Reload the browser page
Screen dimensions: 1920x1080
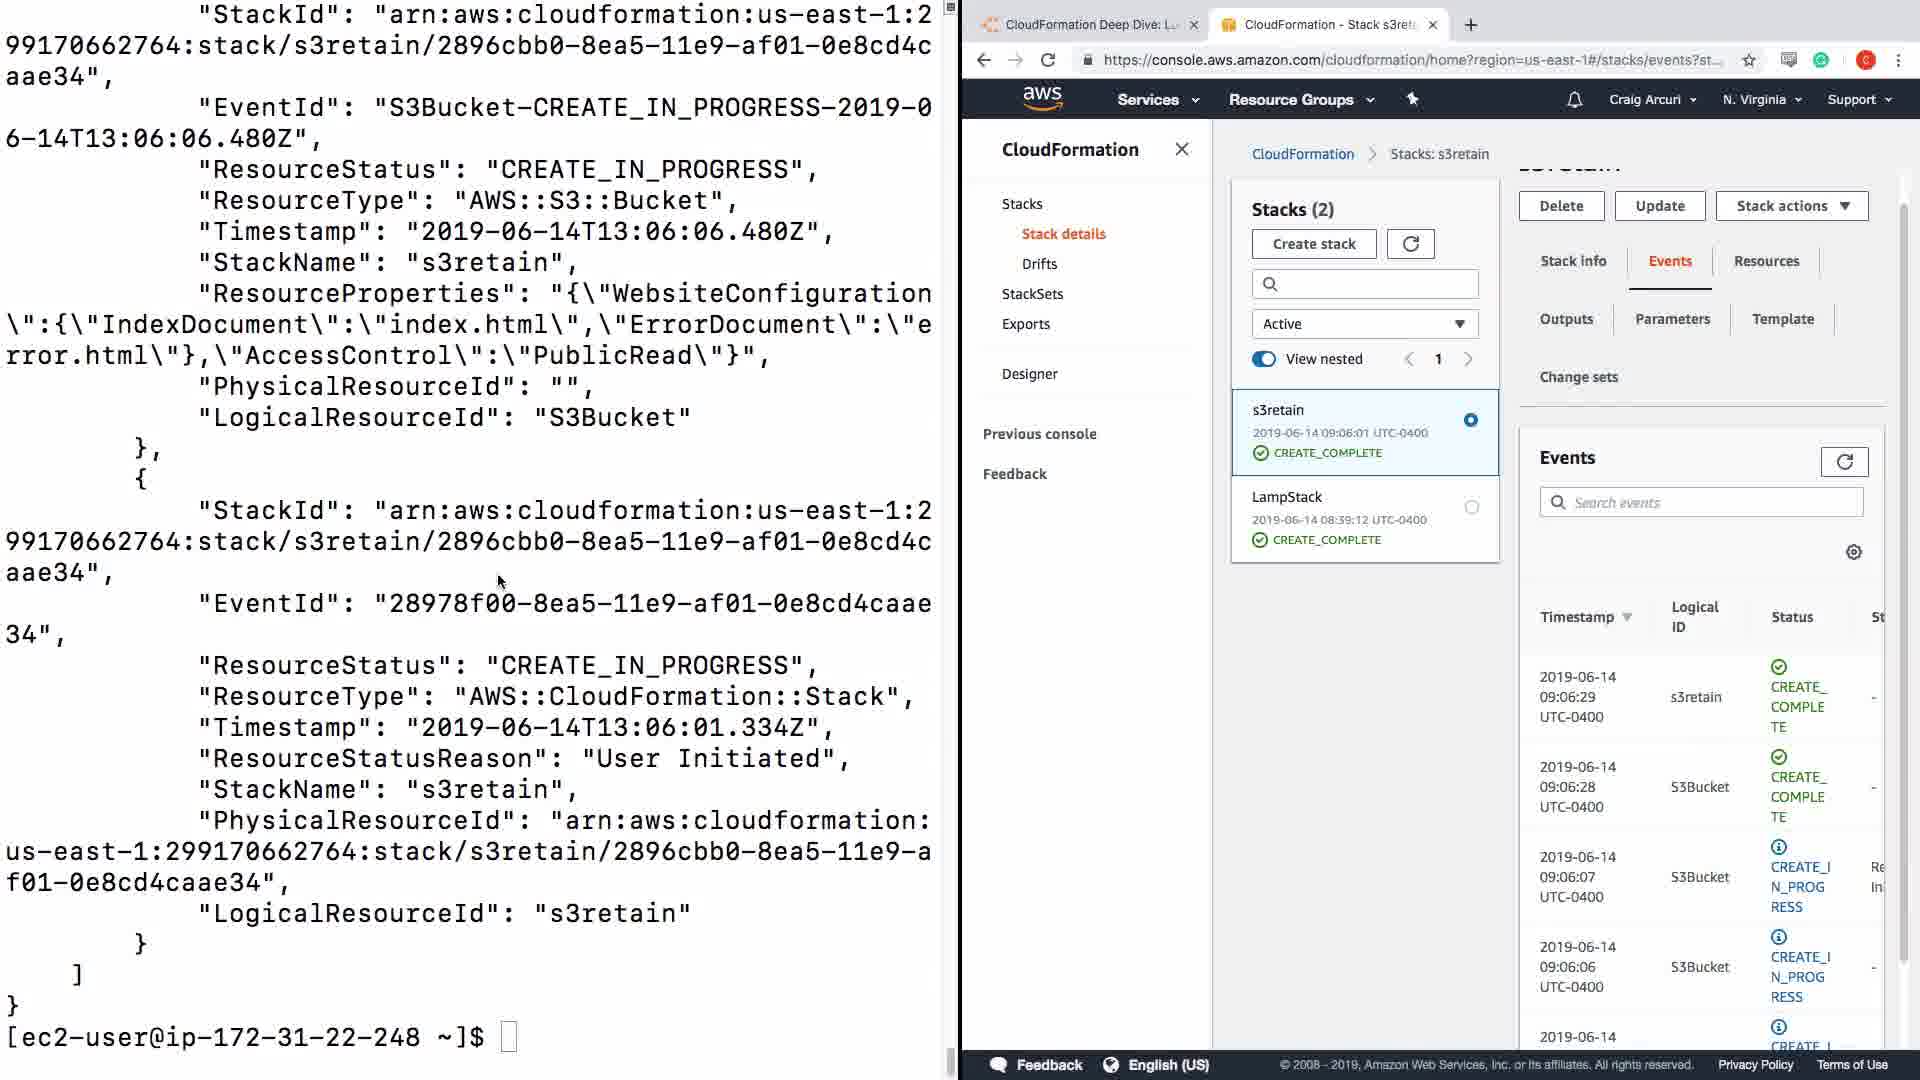pos(1047,60)
